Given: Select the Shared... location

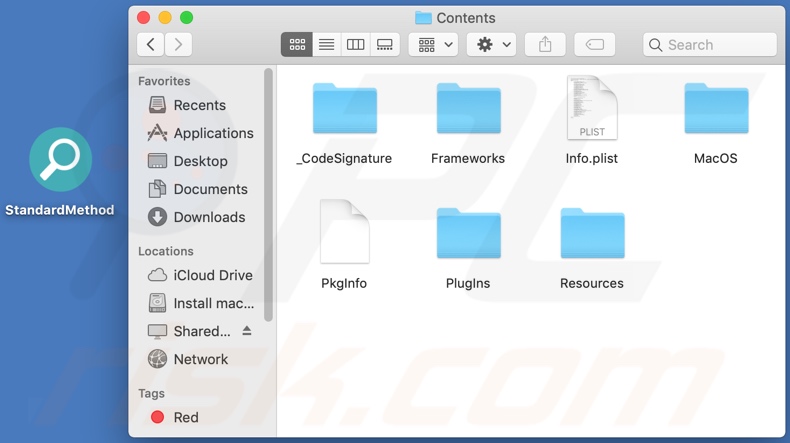Looking at the screenshot, I should (189, 331).
